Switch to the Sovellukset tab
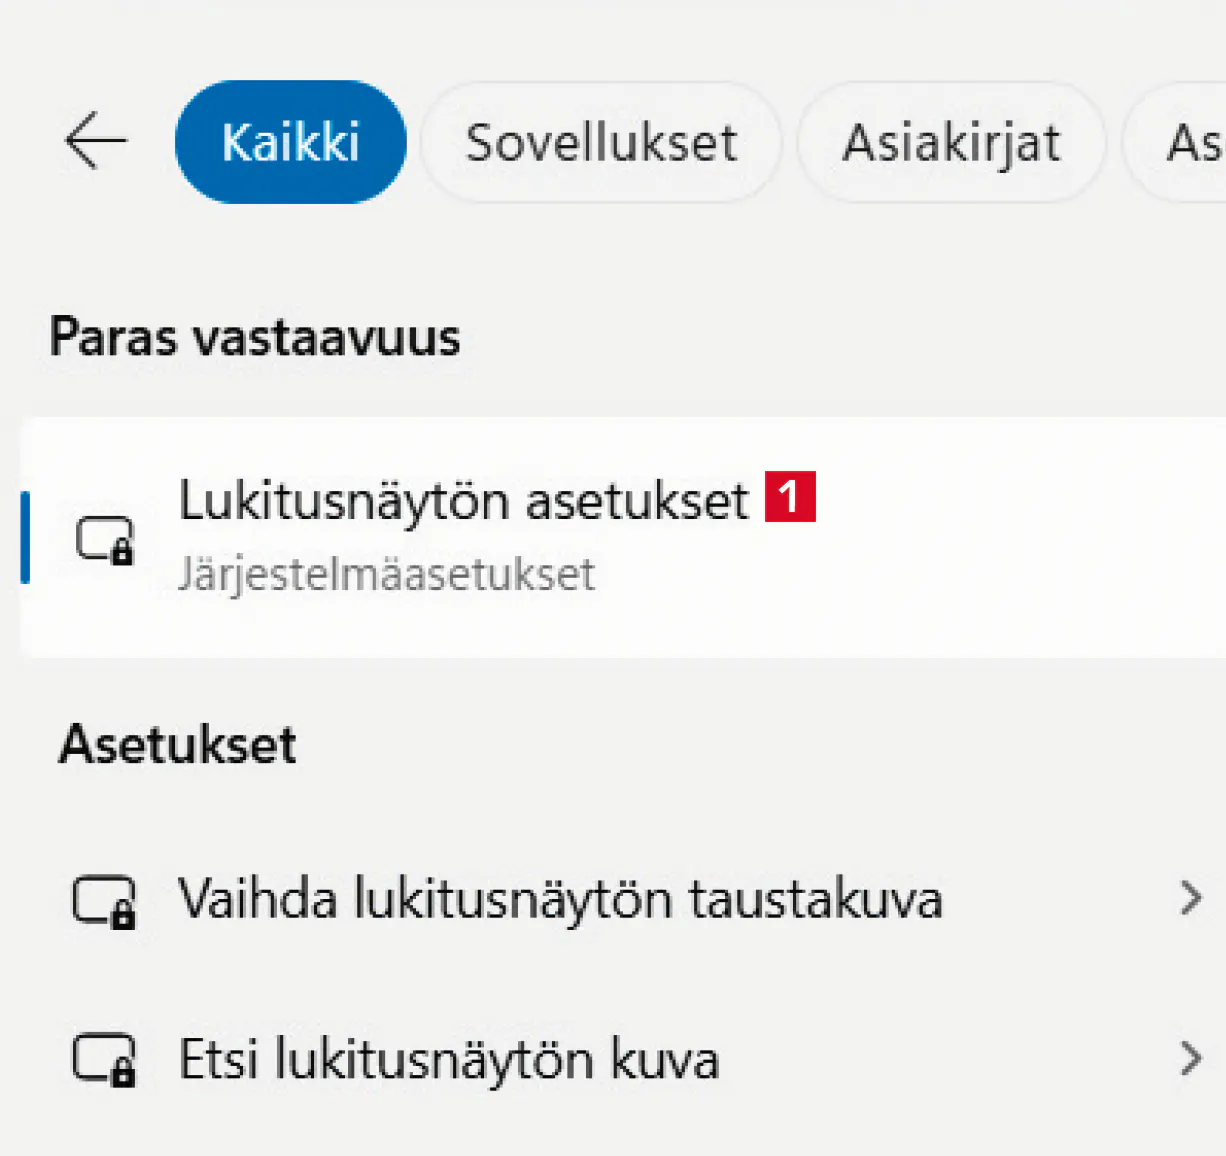The height and width of the screenshot is (1156, 1226). pyautogui.click(x=600, y=142)
